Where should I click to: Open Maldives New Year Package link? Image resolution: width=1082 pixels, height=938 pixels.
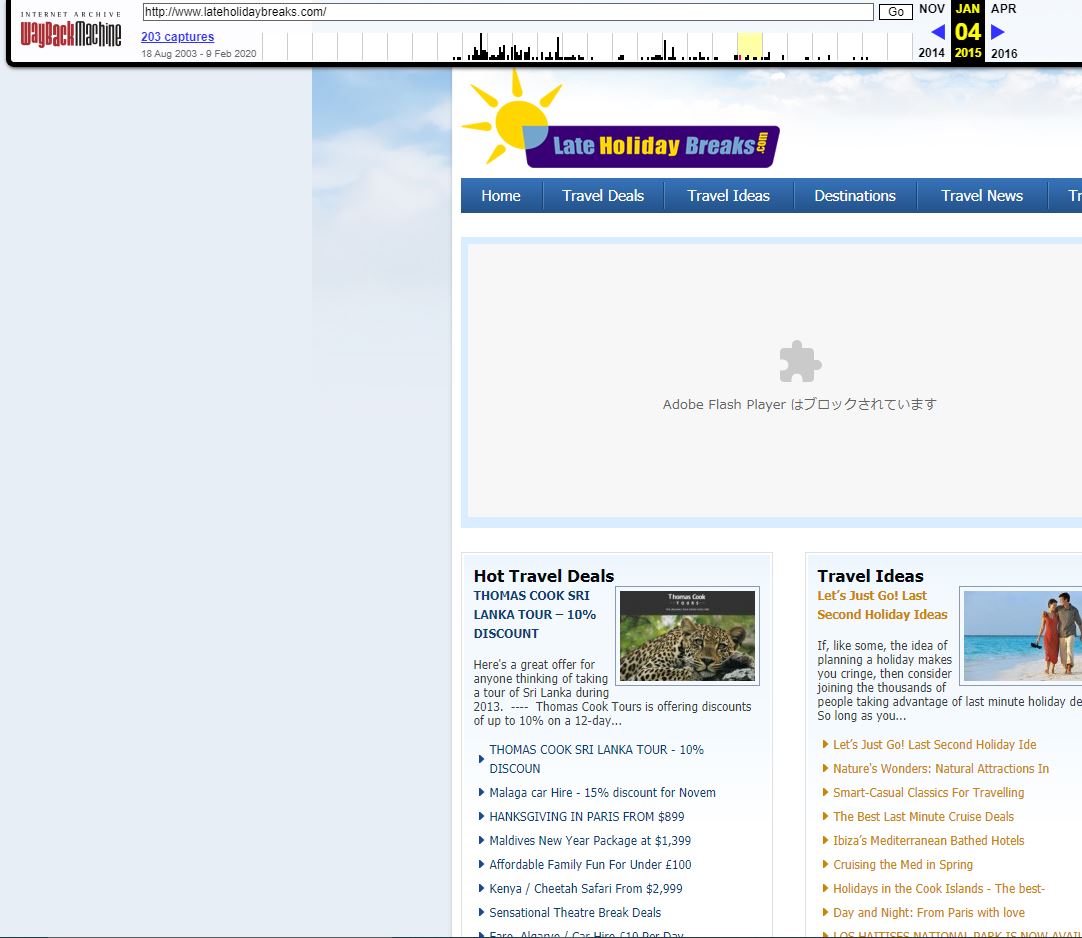click(590, 841)
